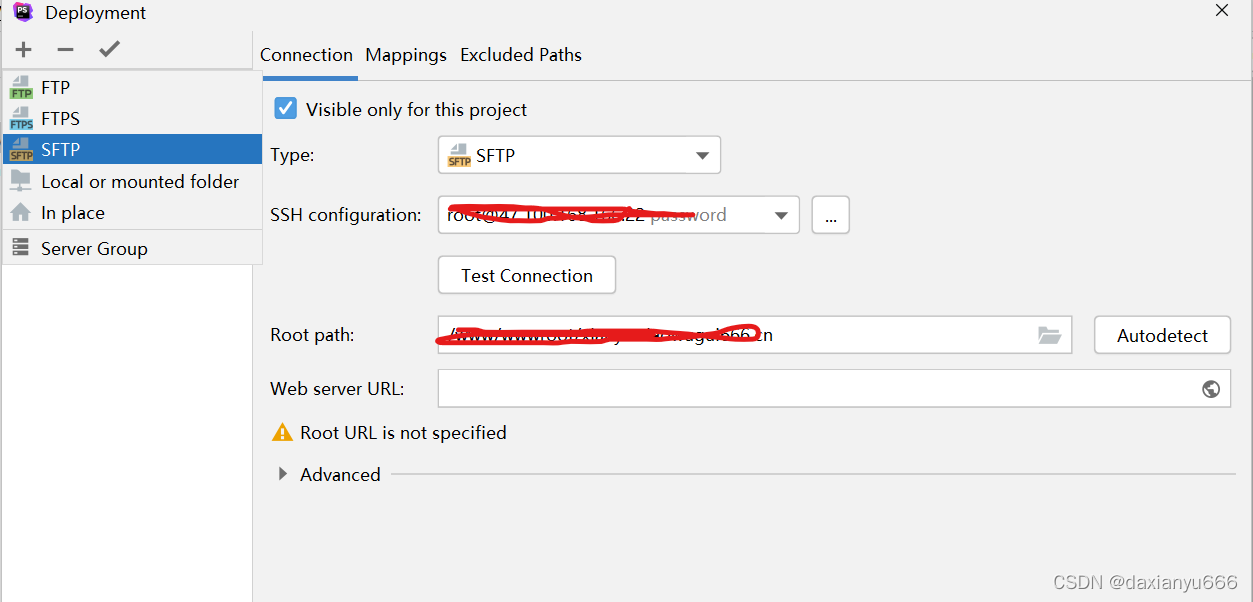
Task: Click the globe icon in Web server URL
Action: pyautogui.click(x=1210, y=388)
